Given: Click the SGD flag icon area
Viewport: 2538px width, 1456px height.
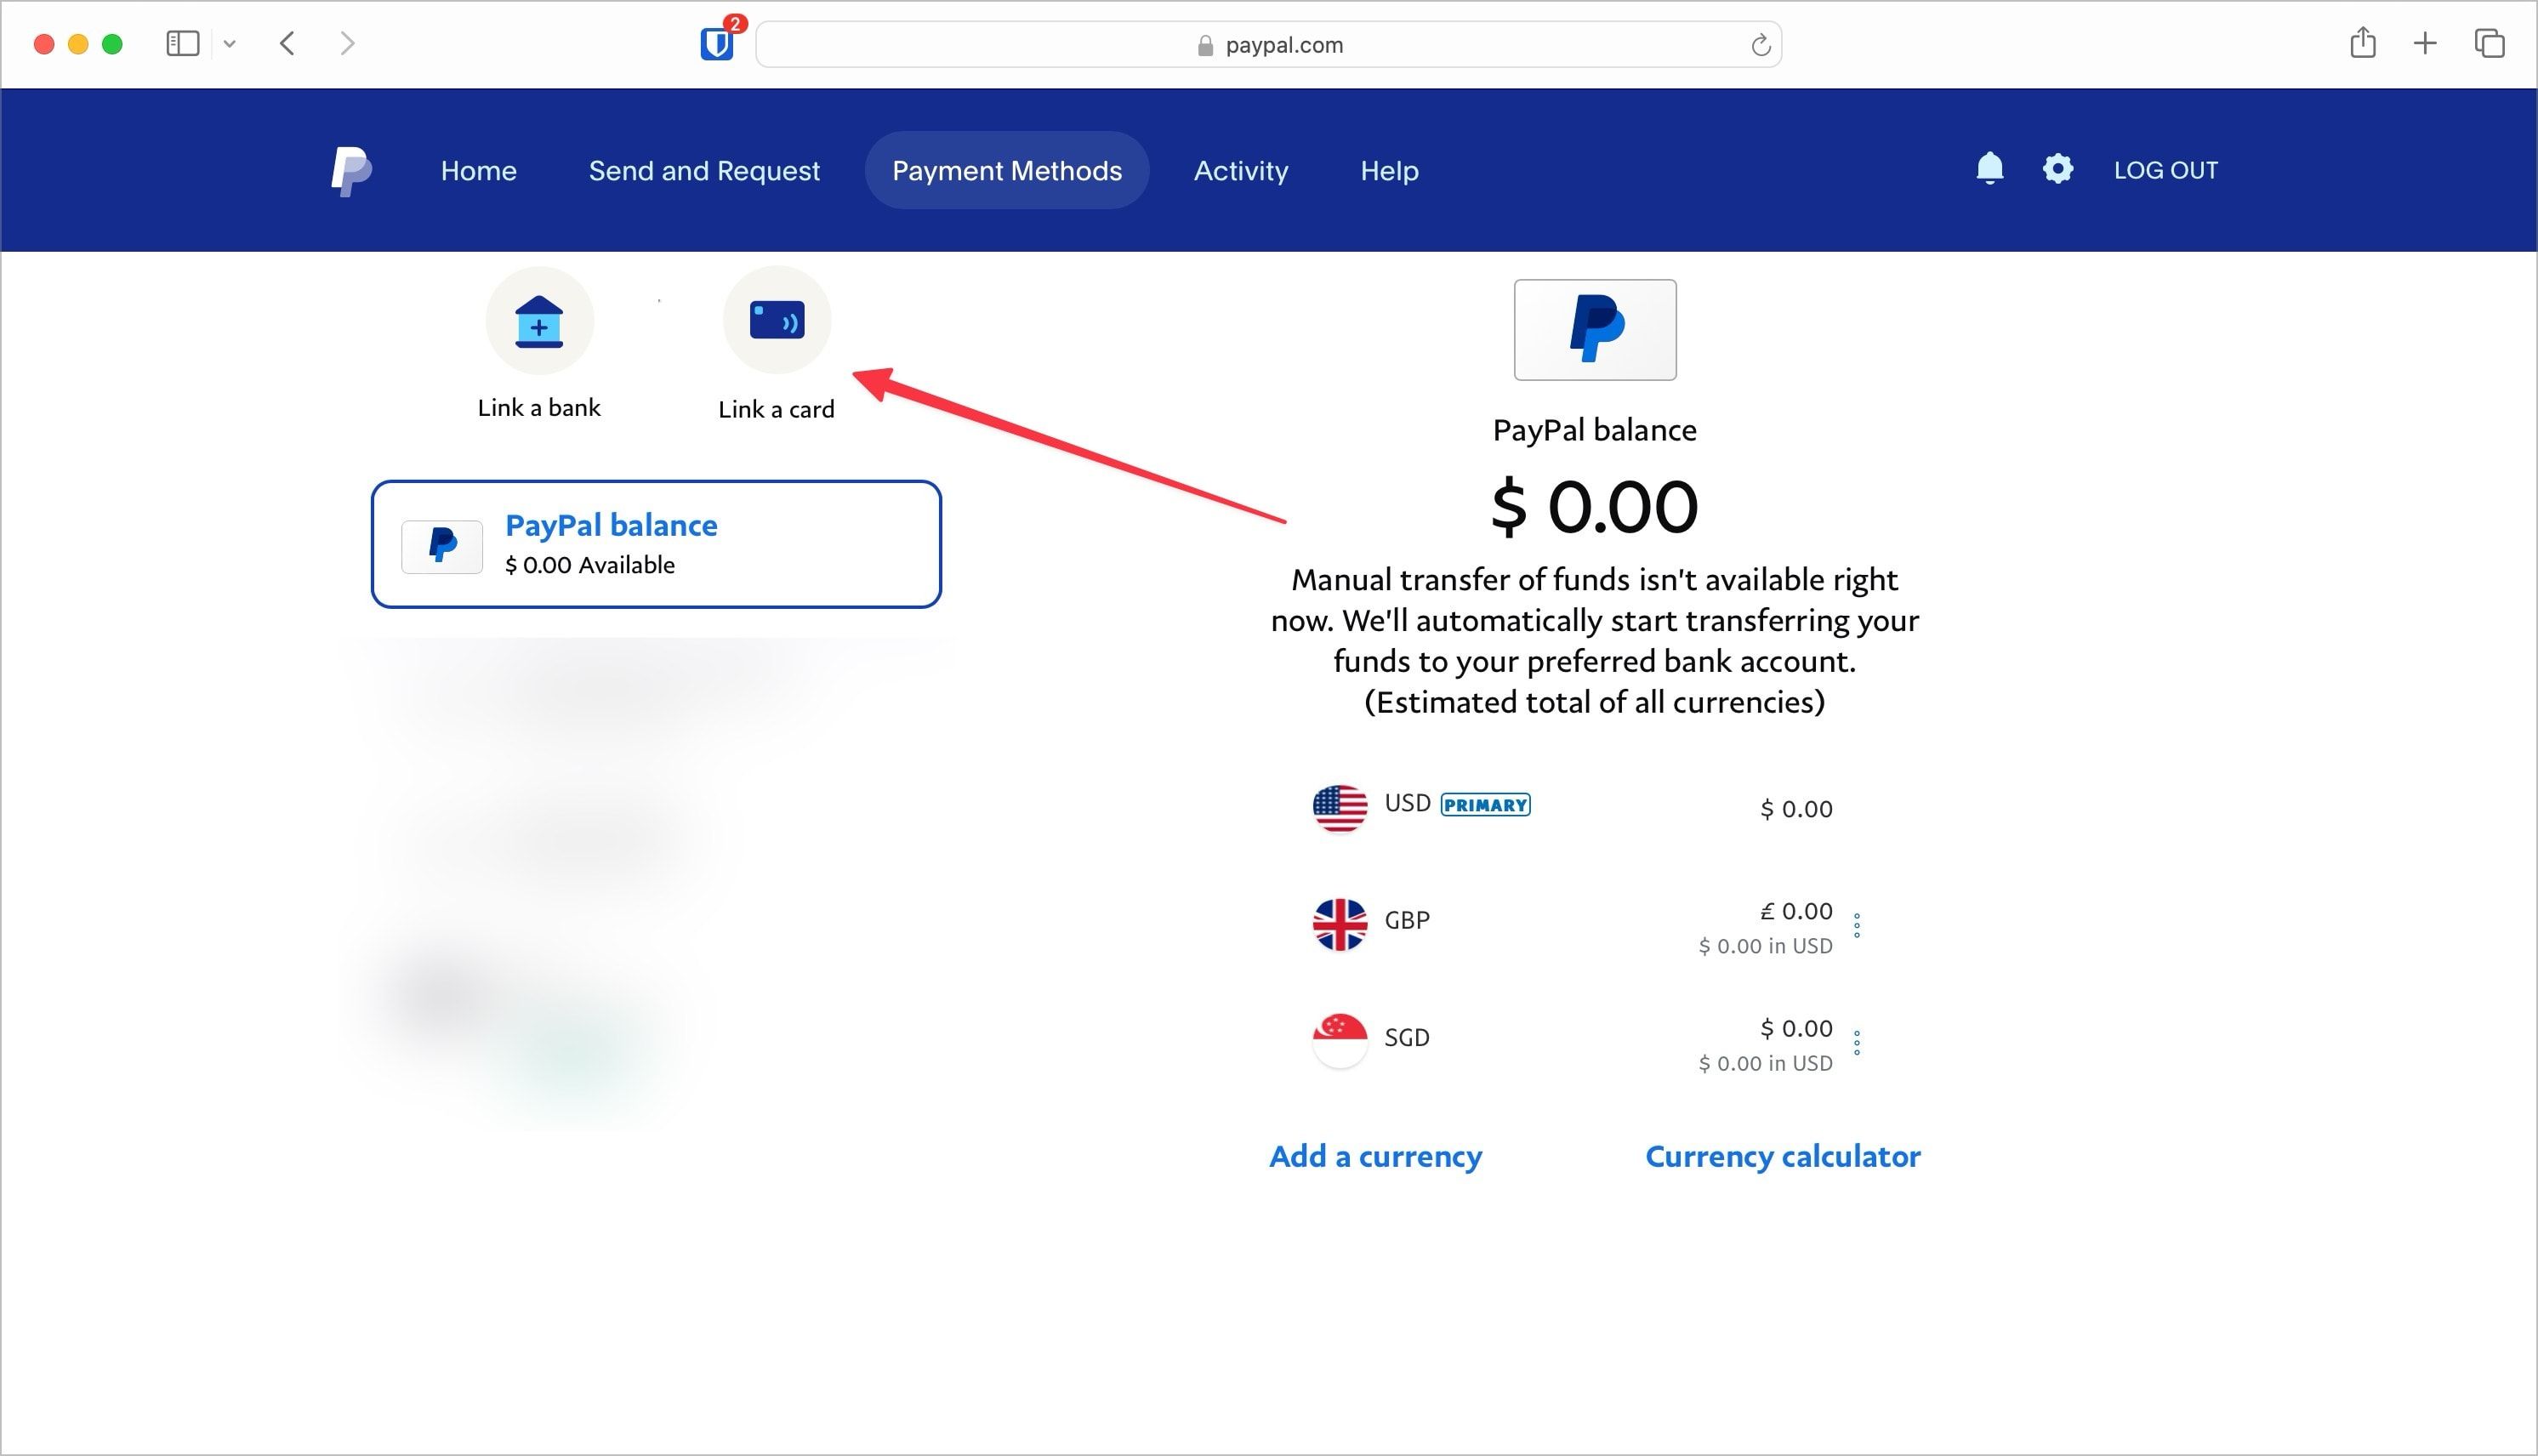Looking at the screenshot, I should 1340,1038.
